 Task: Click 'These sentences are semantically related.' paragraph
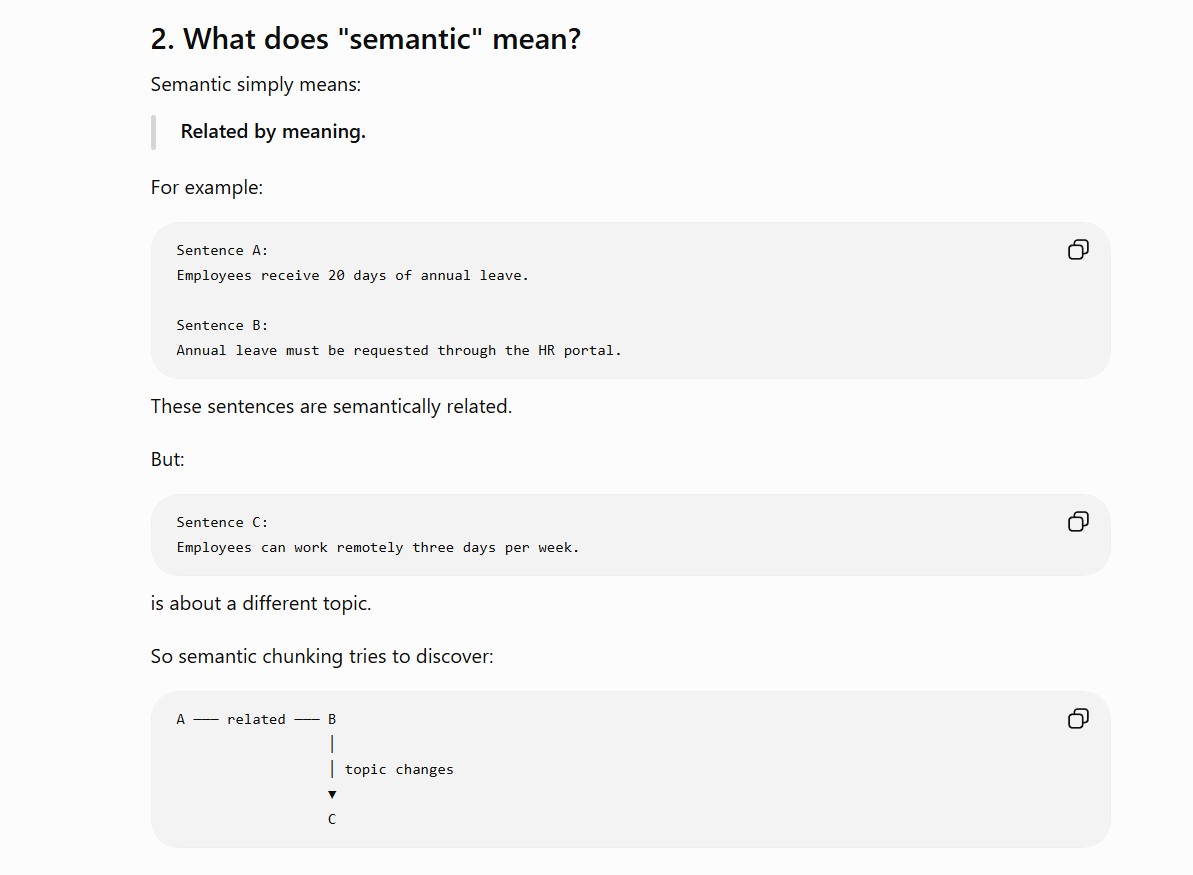pos(332,406)
